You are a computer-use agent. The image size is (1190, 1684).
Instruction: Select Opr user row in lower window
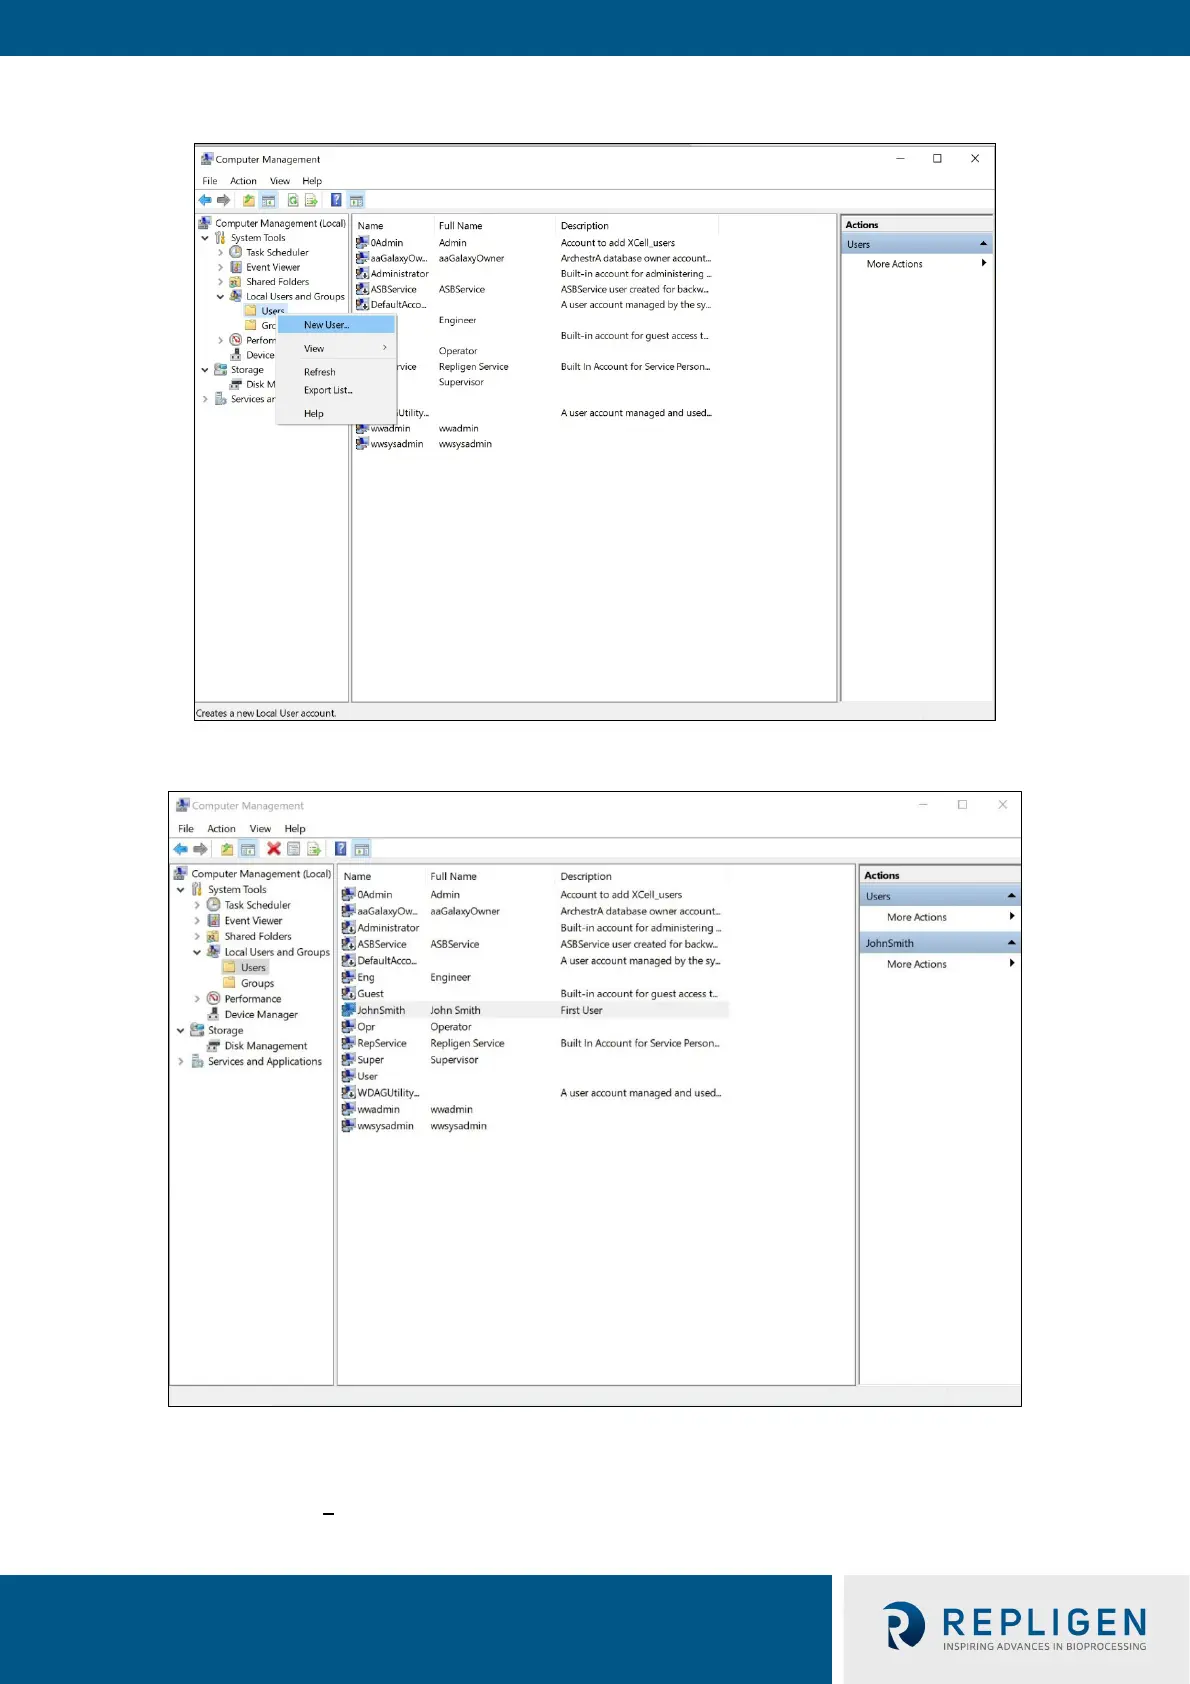click(534, 1027)
